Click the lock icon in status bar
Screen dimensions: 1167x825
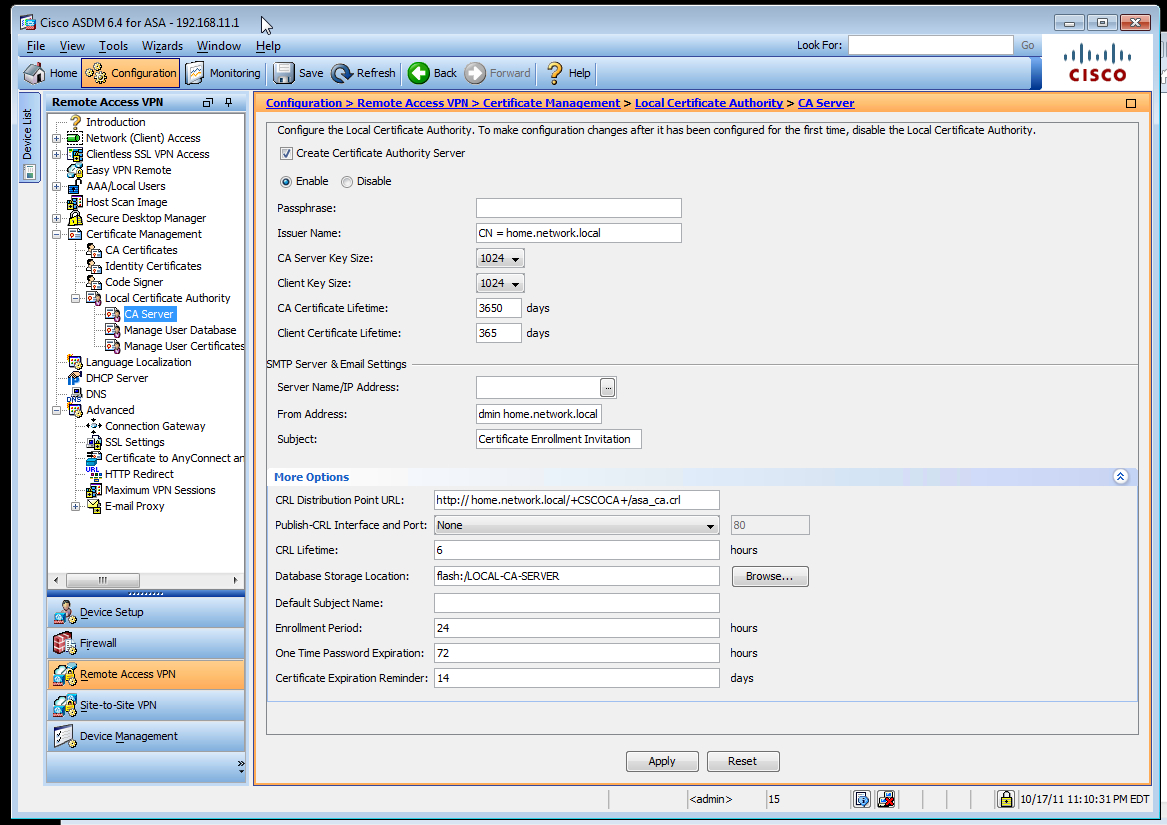(x=1005, y=799)
